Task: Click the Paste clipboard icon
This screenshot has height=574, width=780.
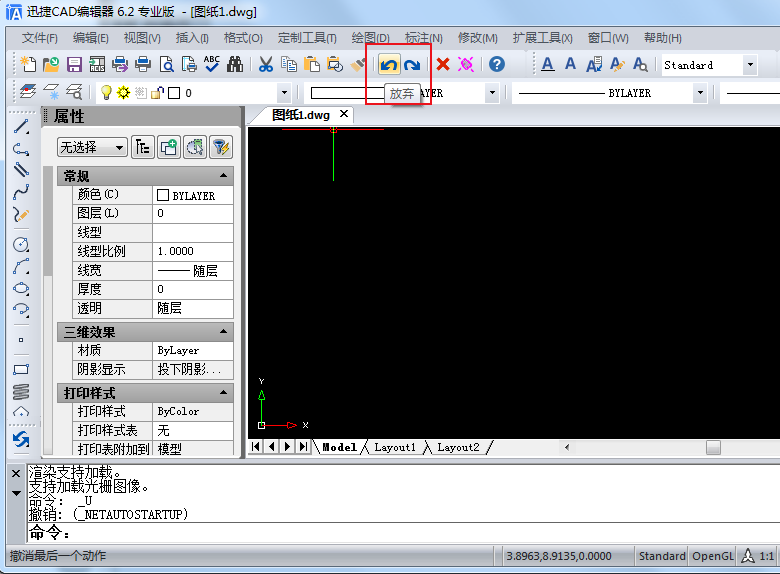Action: point(311,64)
